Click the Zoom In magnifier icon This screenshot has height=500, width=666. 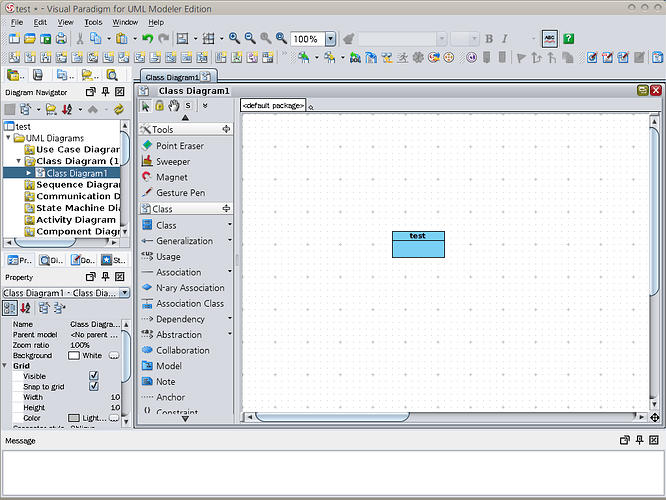pos(234,39)
